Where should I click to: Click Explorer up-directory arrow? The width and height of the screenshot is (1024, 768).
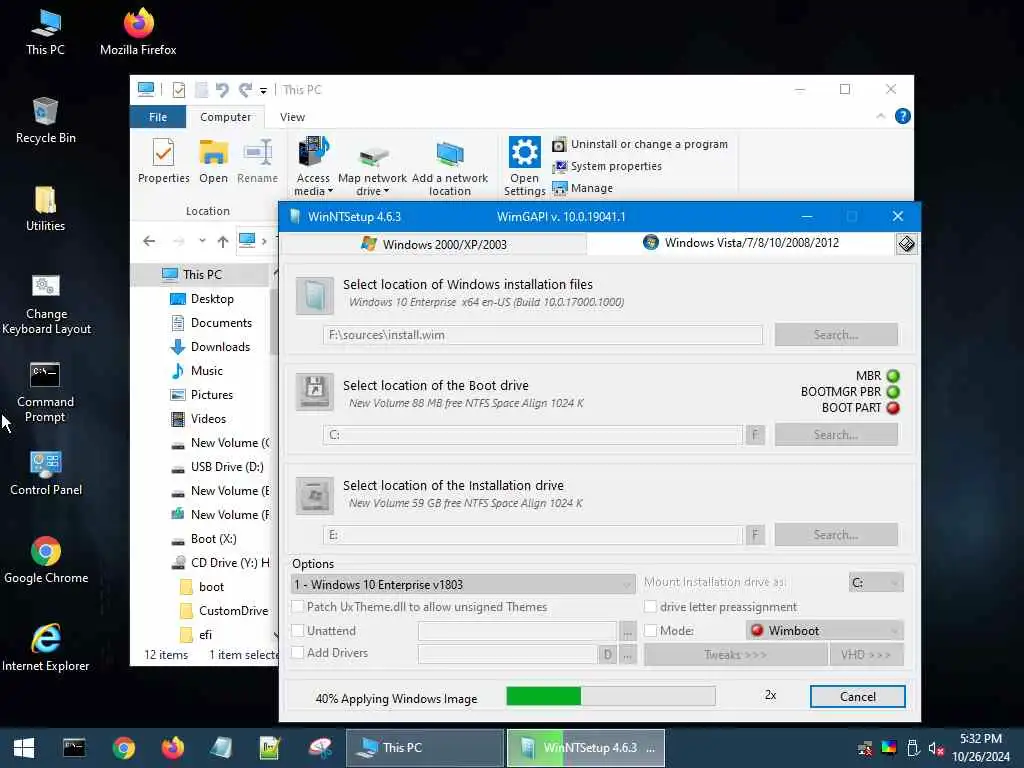[223, 241]
